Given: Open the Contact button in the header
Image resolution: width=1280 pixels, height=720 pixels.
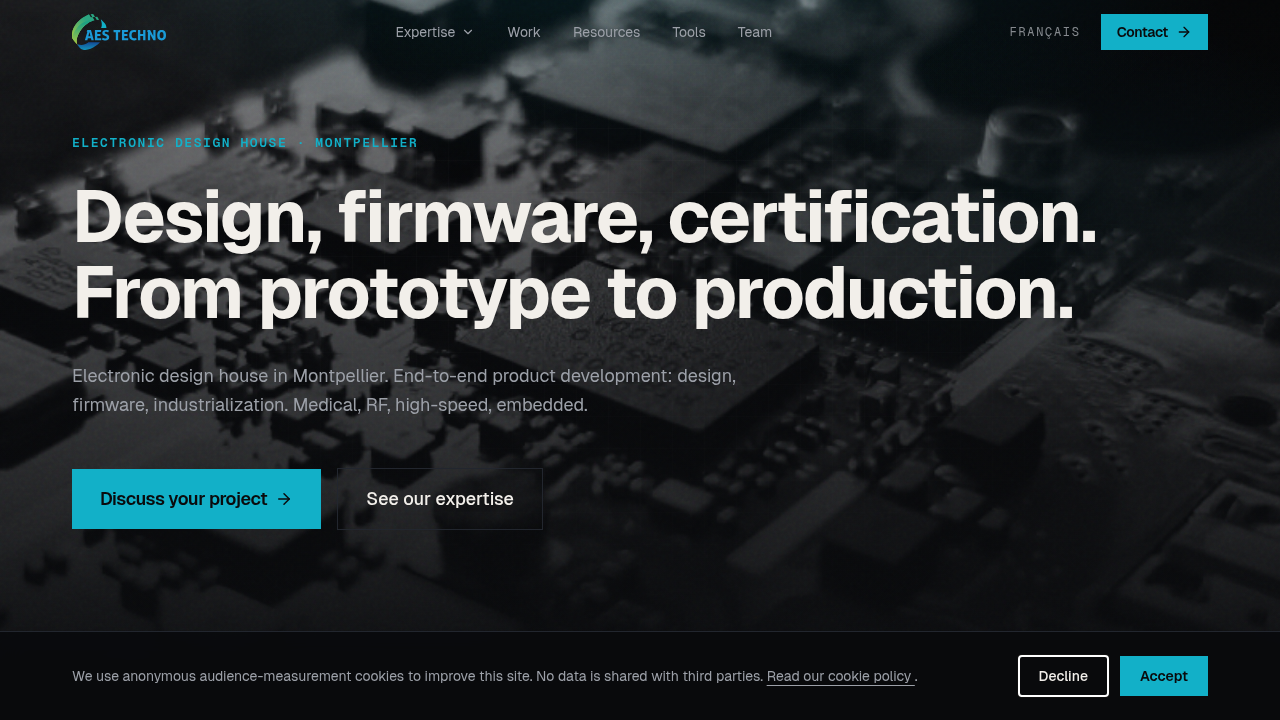Looking at the screenshot, I should coord(1154,32).
